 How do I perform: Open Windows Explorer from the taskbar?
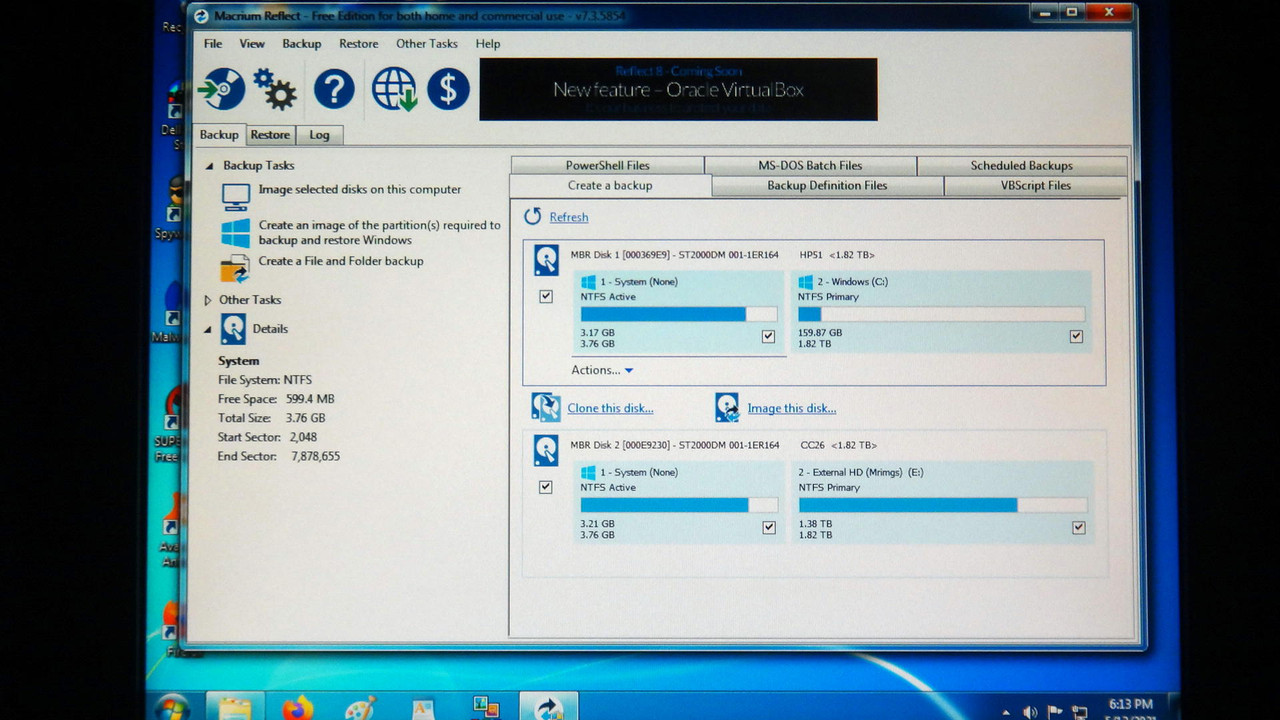236,708
